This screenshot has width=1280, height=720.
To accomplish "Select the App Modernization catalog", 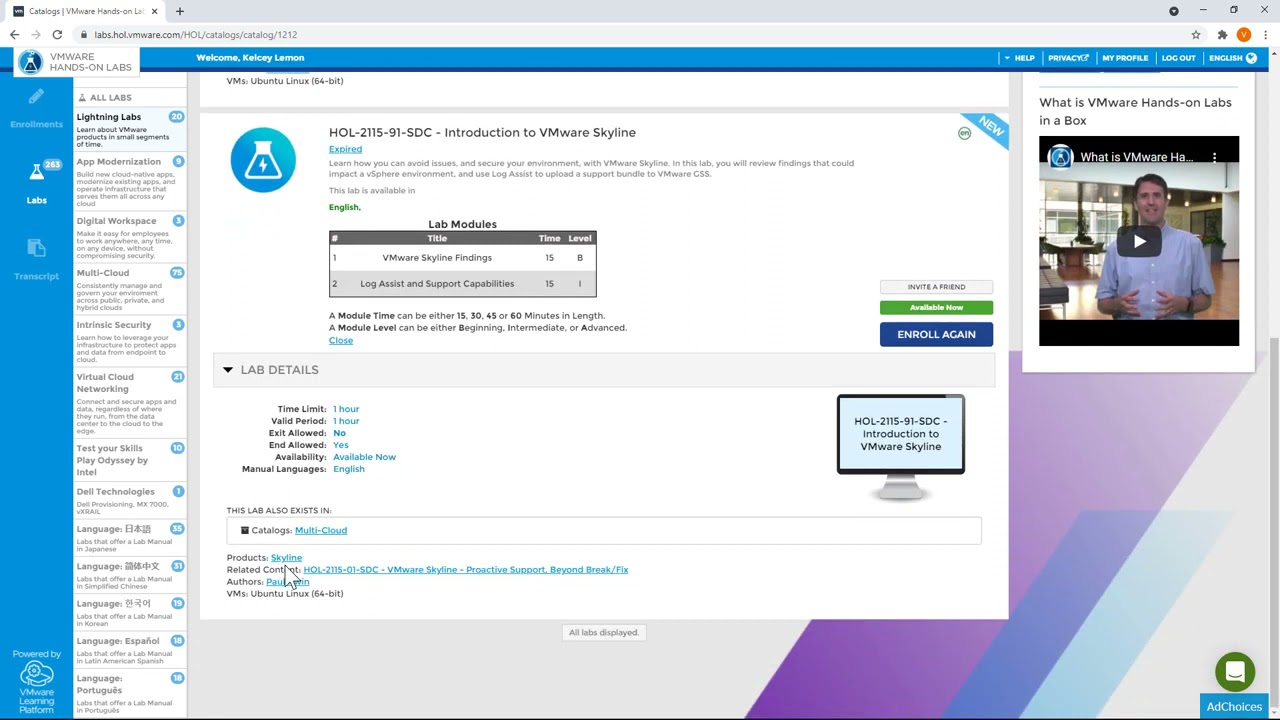I will coord(130,182).
